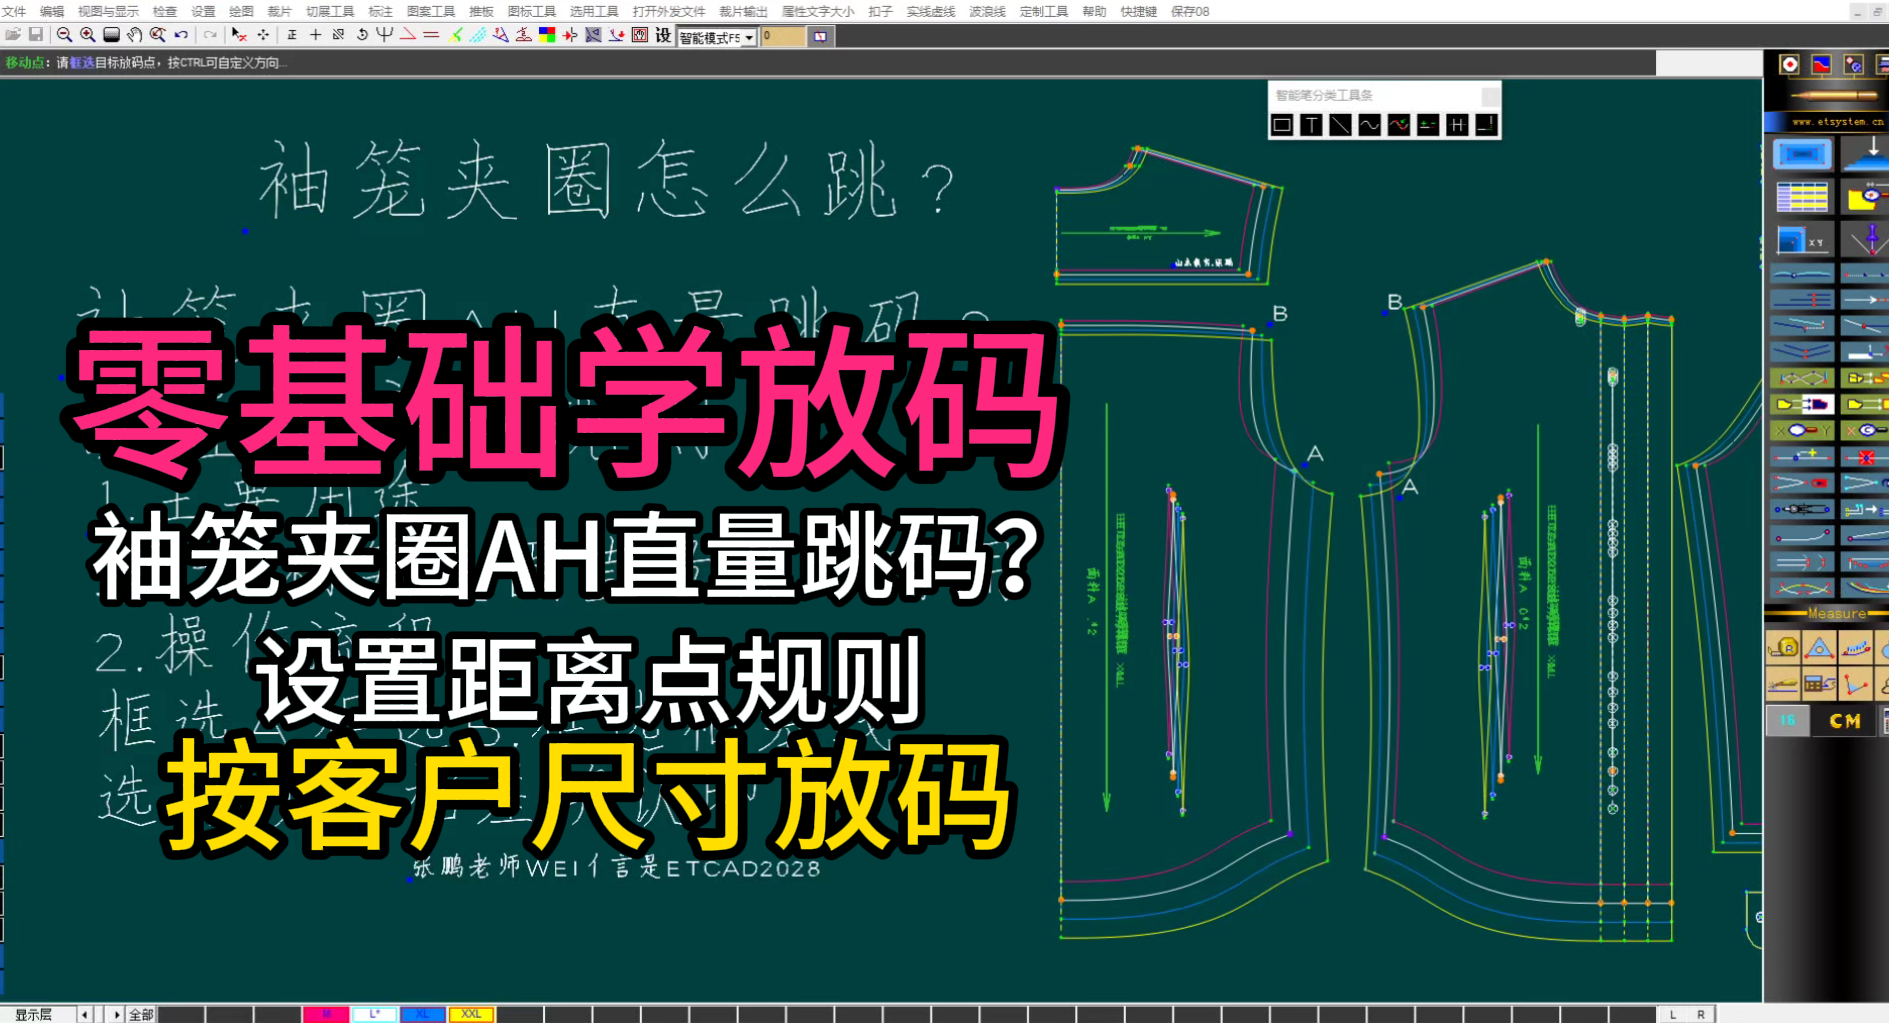Click the undo arrow icon
The image size is (1889, 1023).
click(x=180, y=34)
